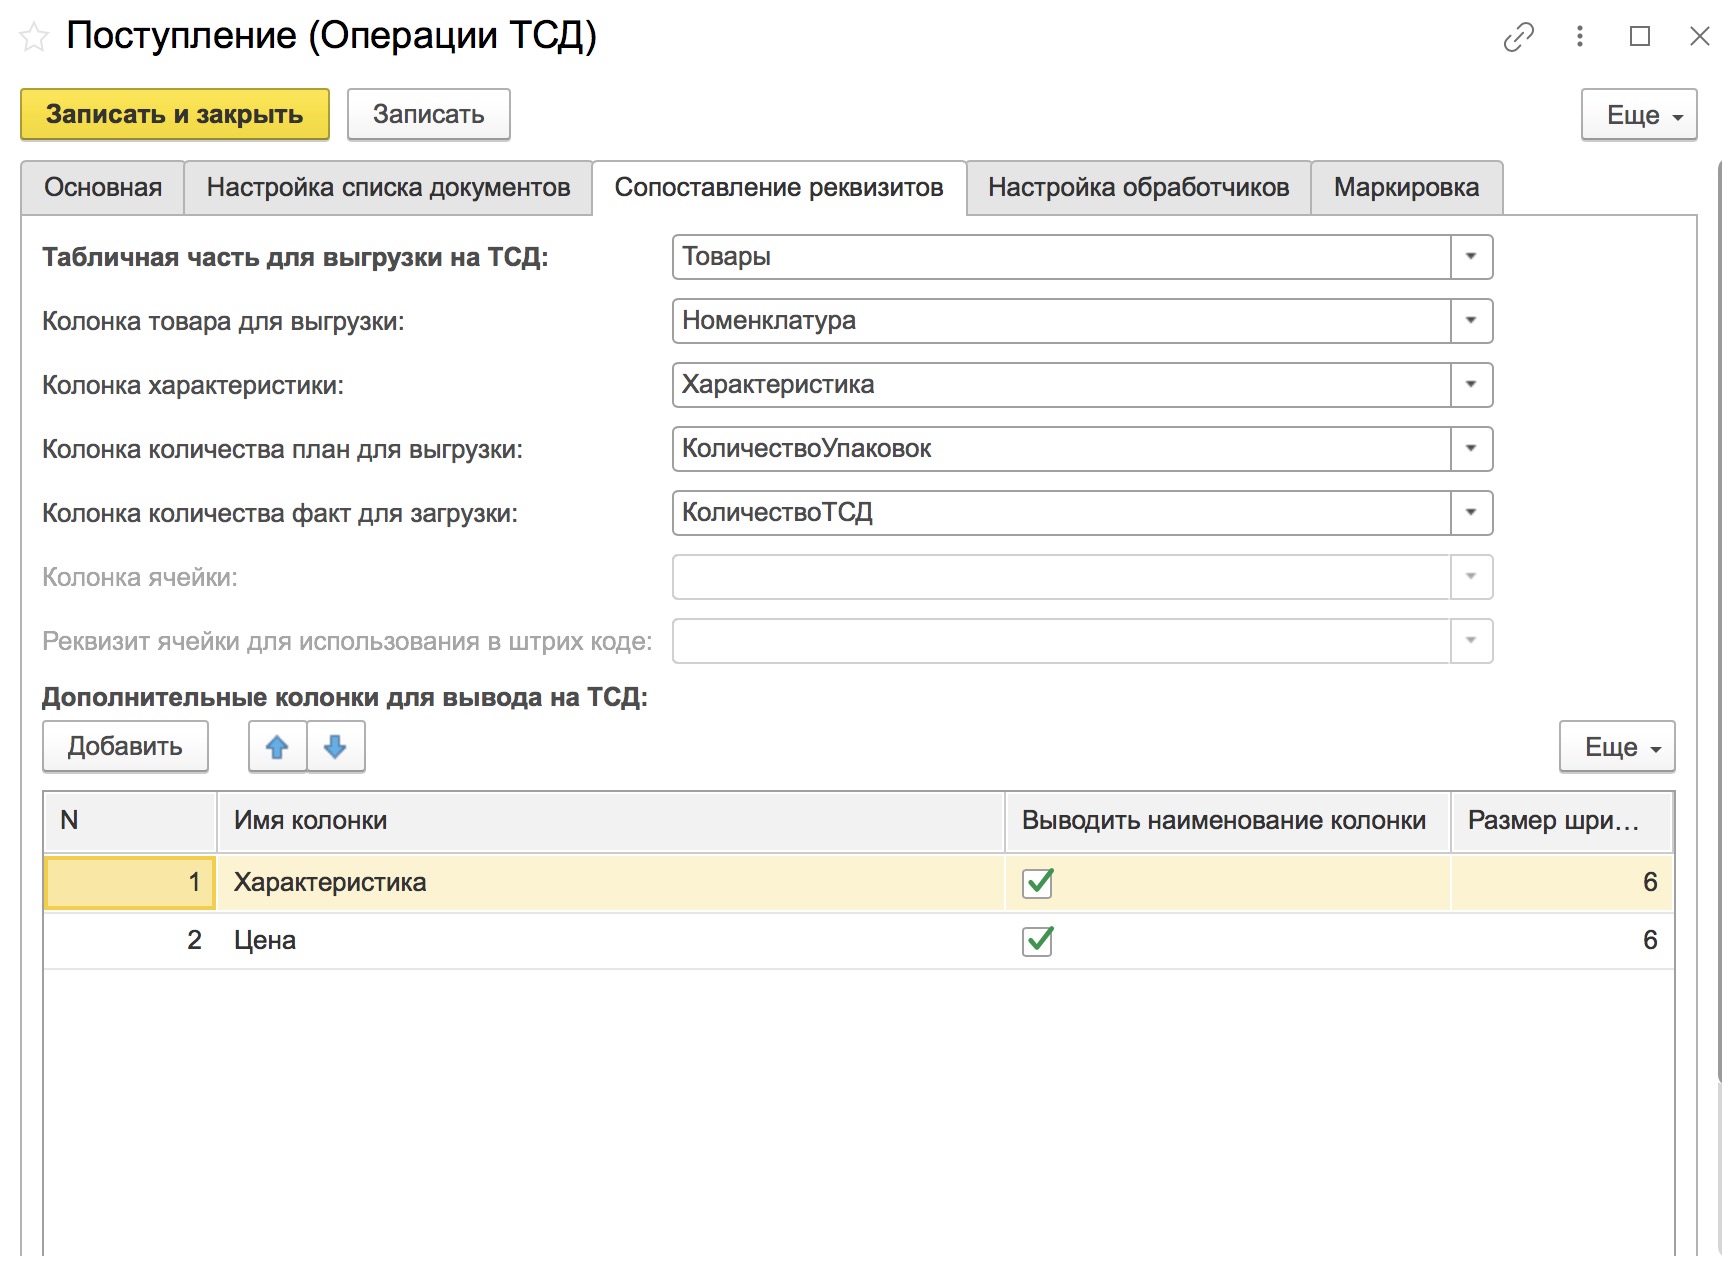Maximize the window
1722x1274 pixels.
(x=1640, y=37)
